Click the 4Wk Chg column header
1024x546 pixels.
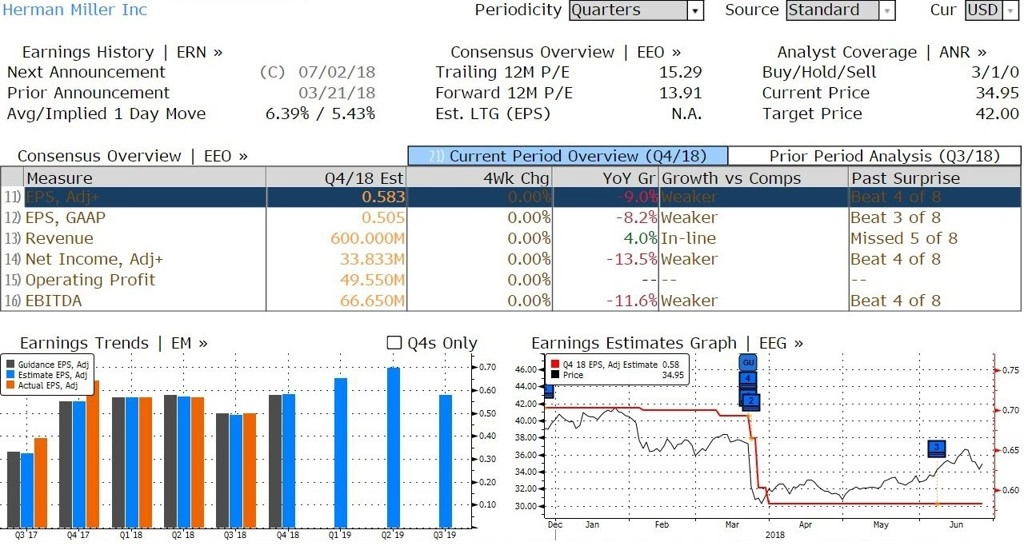479,178
